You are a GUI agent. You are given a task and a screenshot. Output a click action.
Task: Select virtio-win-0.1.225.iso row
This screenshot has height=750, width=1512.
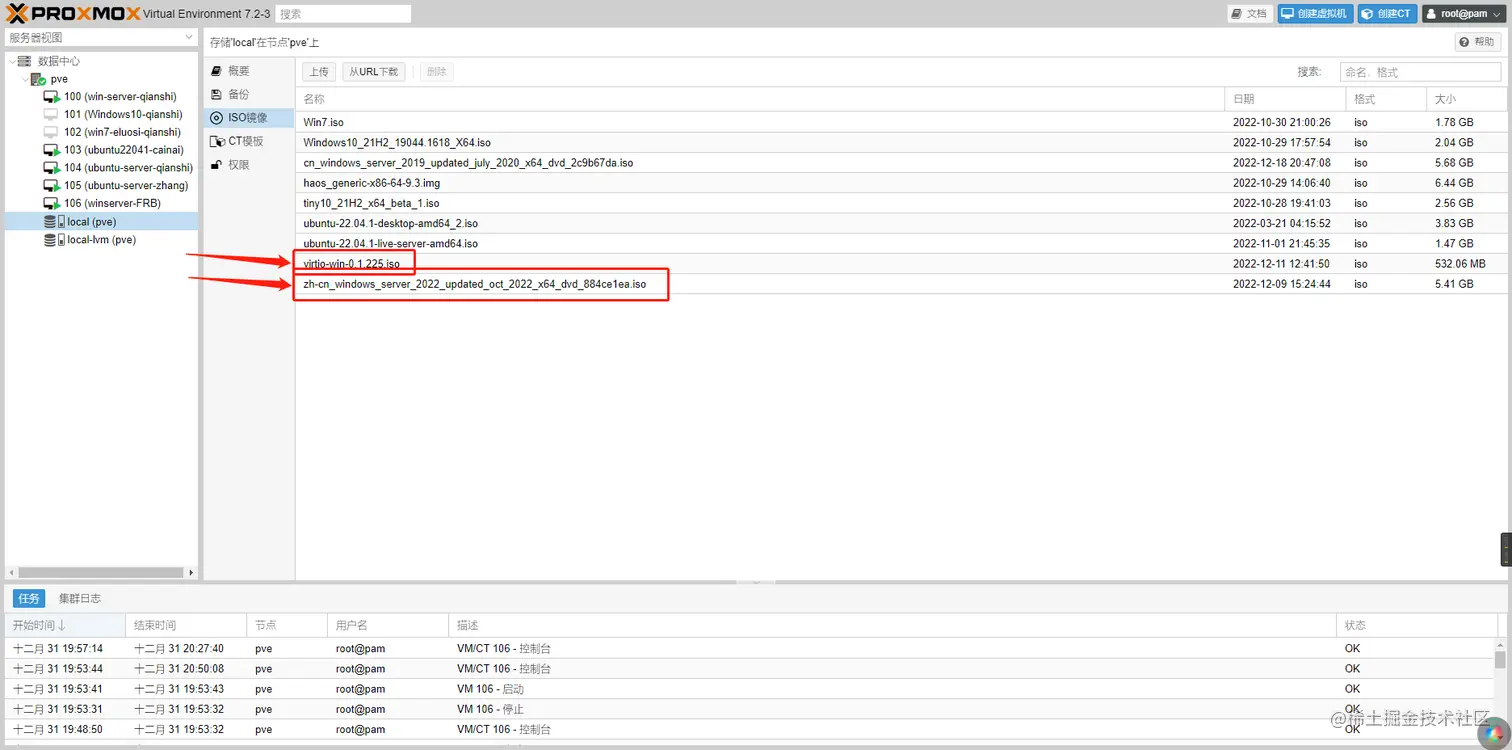[x=899, y=264]
